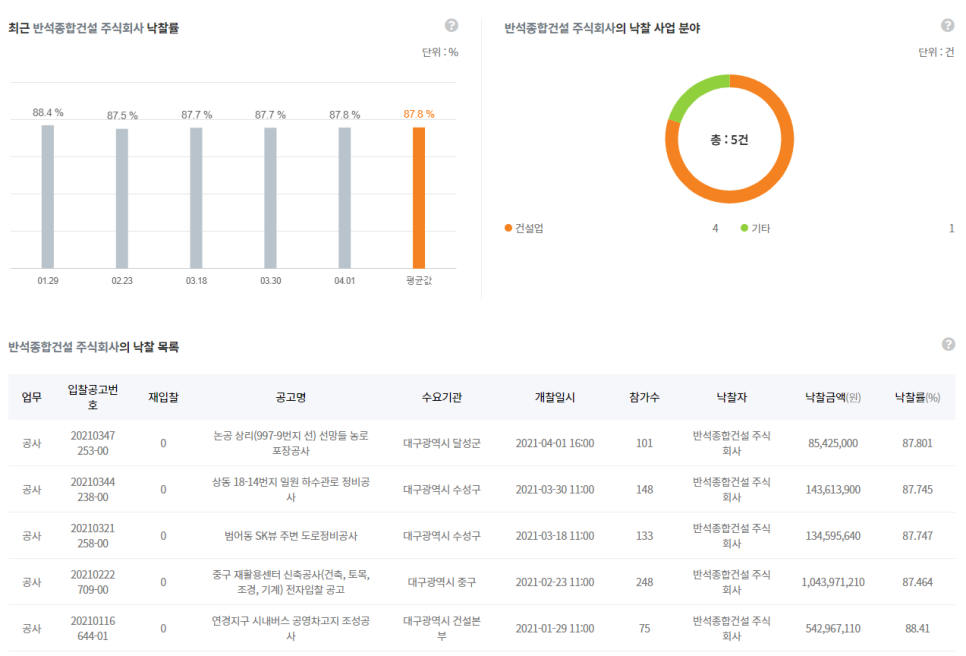966x656 pixels.
Task: Sort by 수요기관 column header
Action: click(x=442, y=397)
